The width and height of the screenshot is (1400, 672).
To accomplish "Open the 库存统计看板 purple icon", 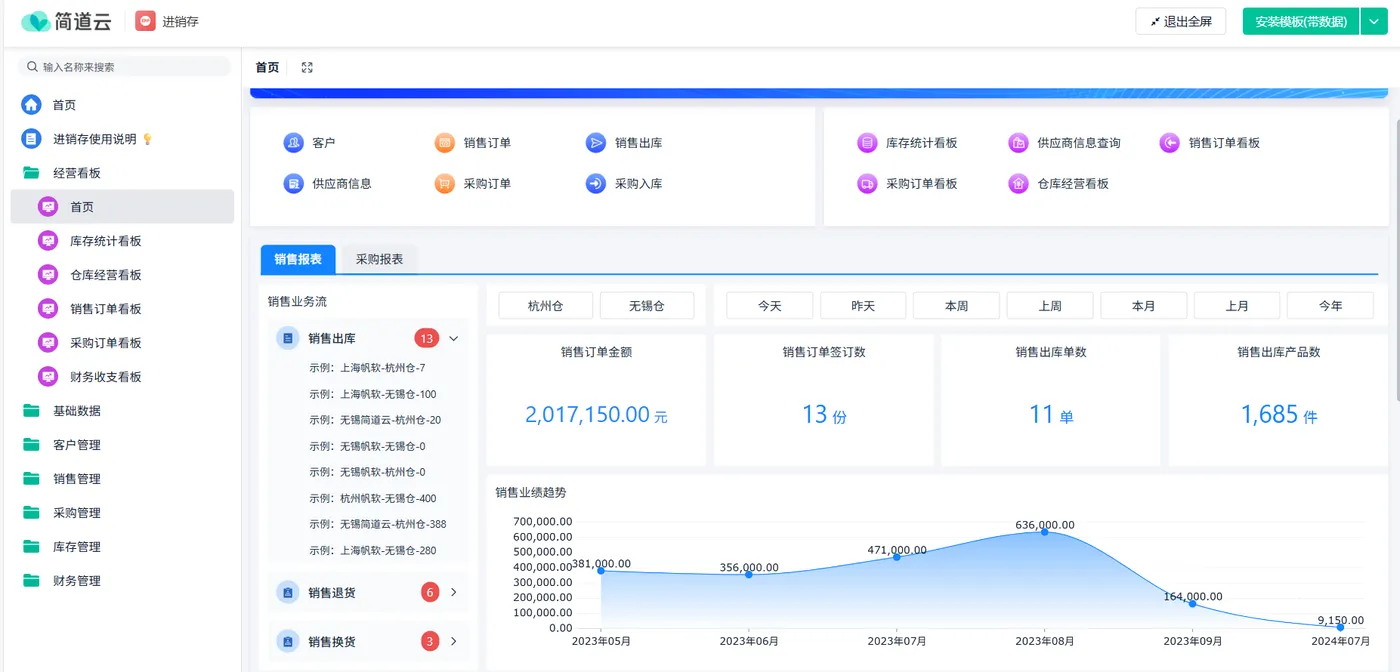I will click(x=867, y=143).
